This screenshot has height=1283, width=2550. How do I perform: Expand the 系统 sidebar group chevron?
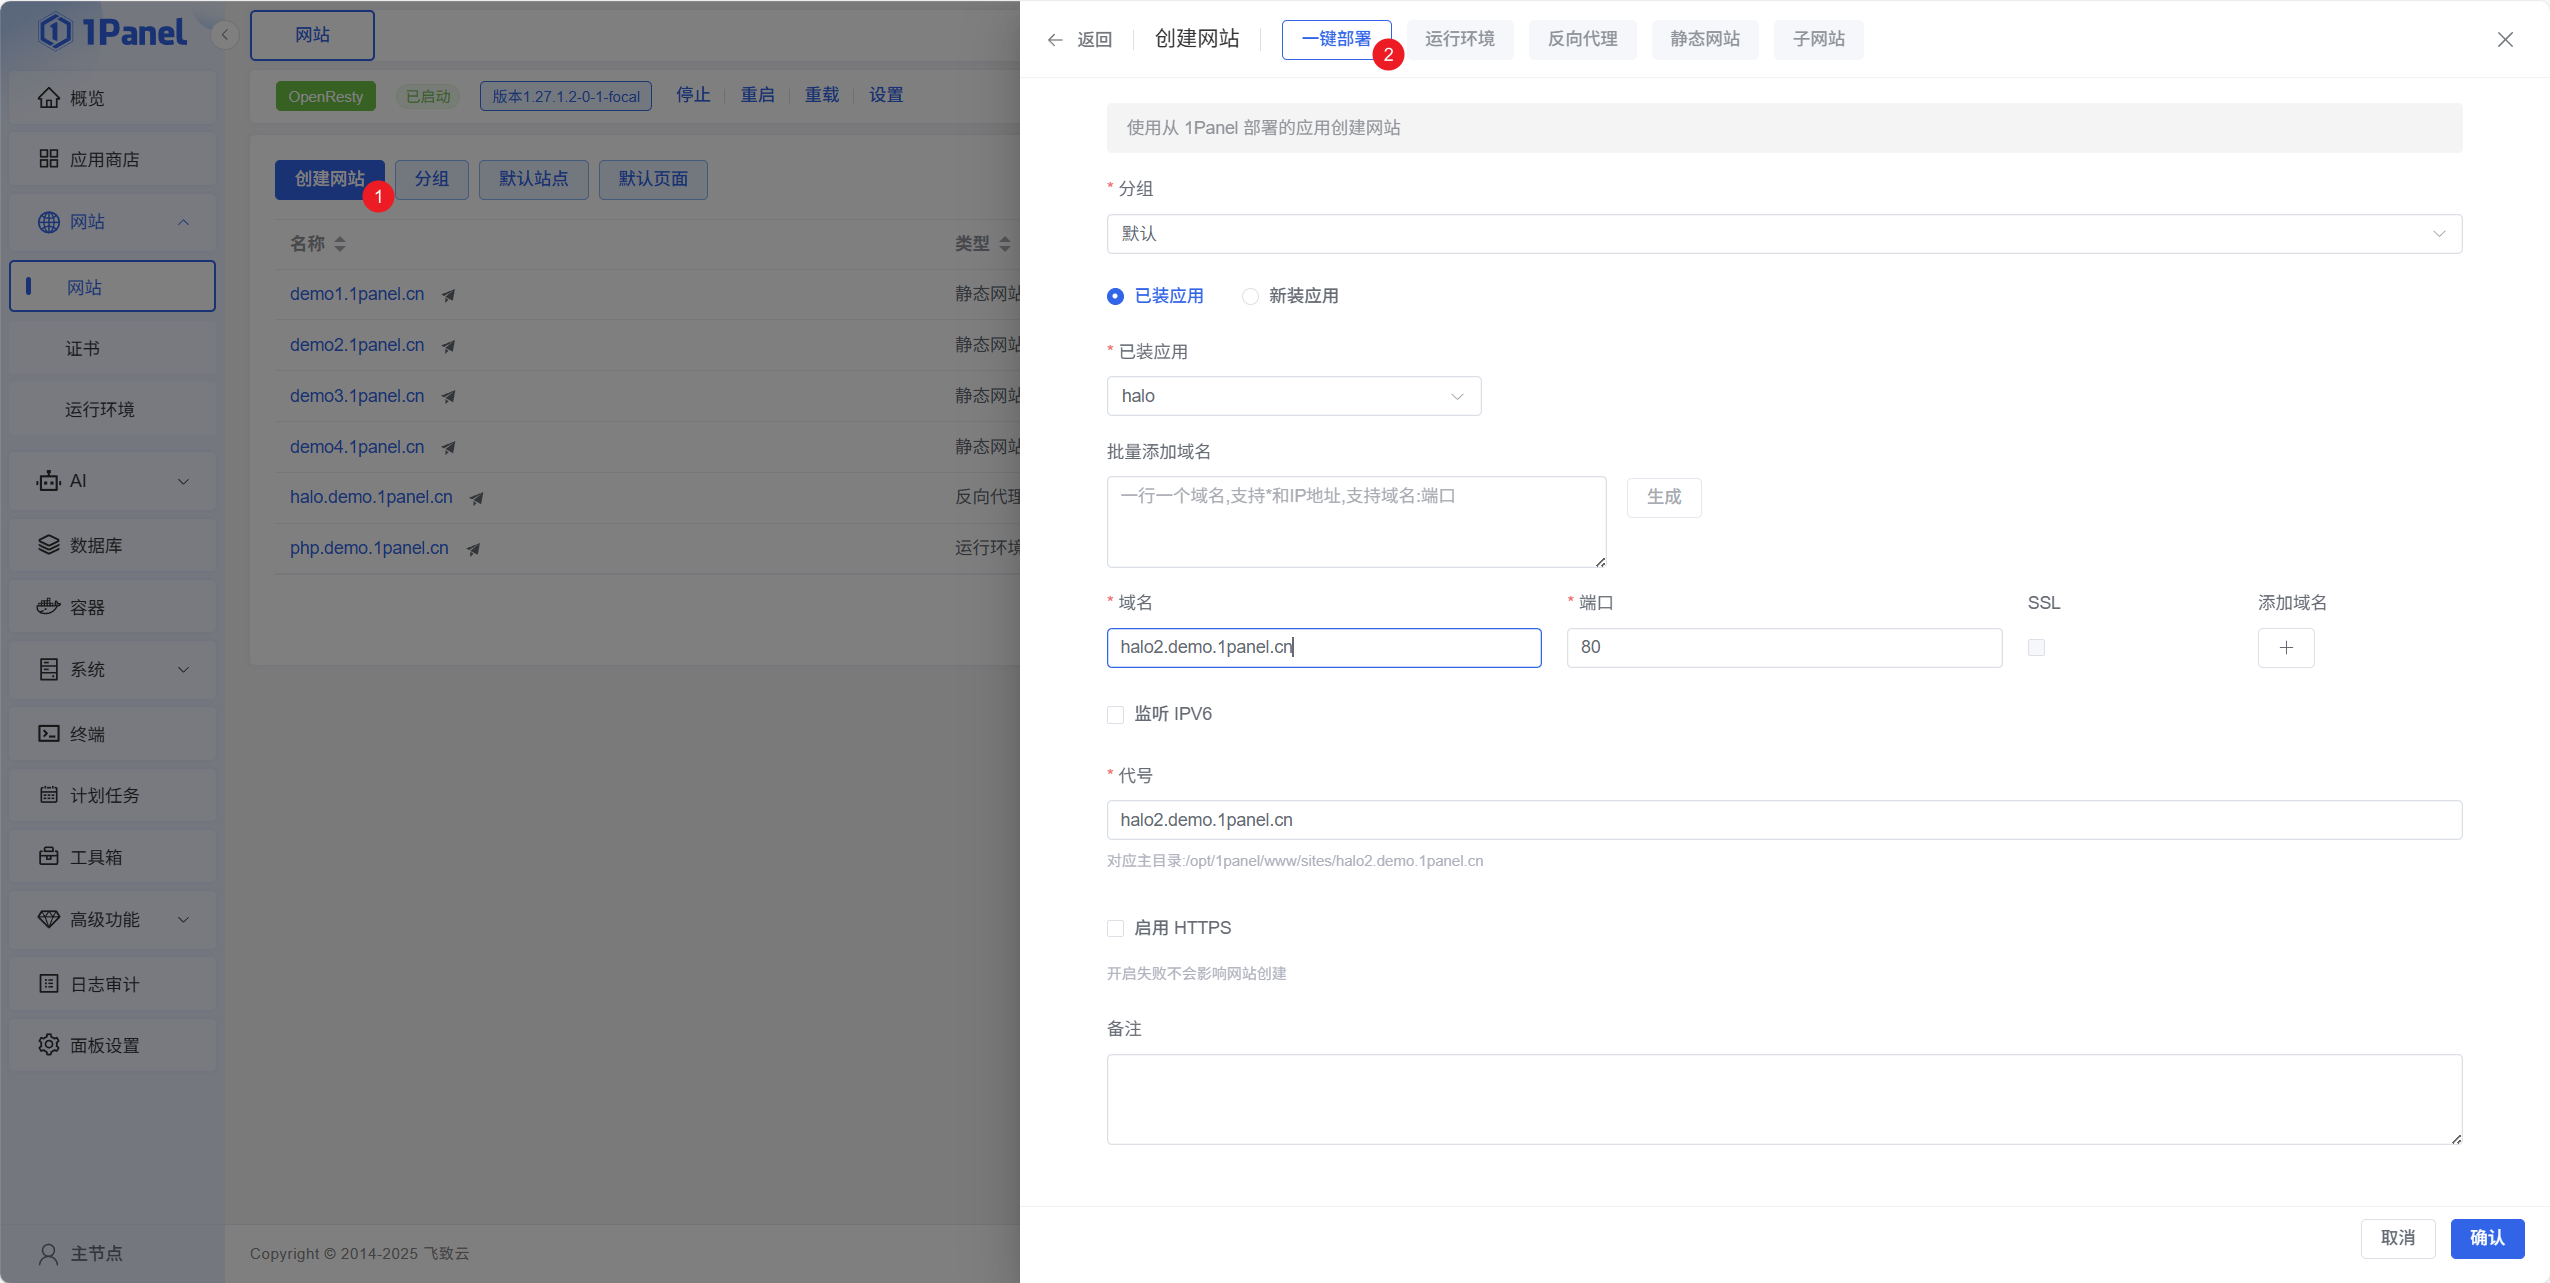pyautogui.click(x=183, y=669)
